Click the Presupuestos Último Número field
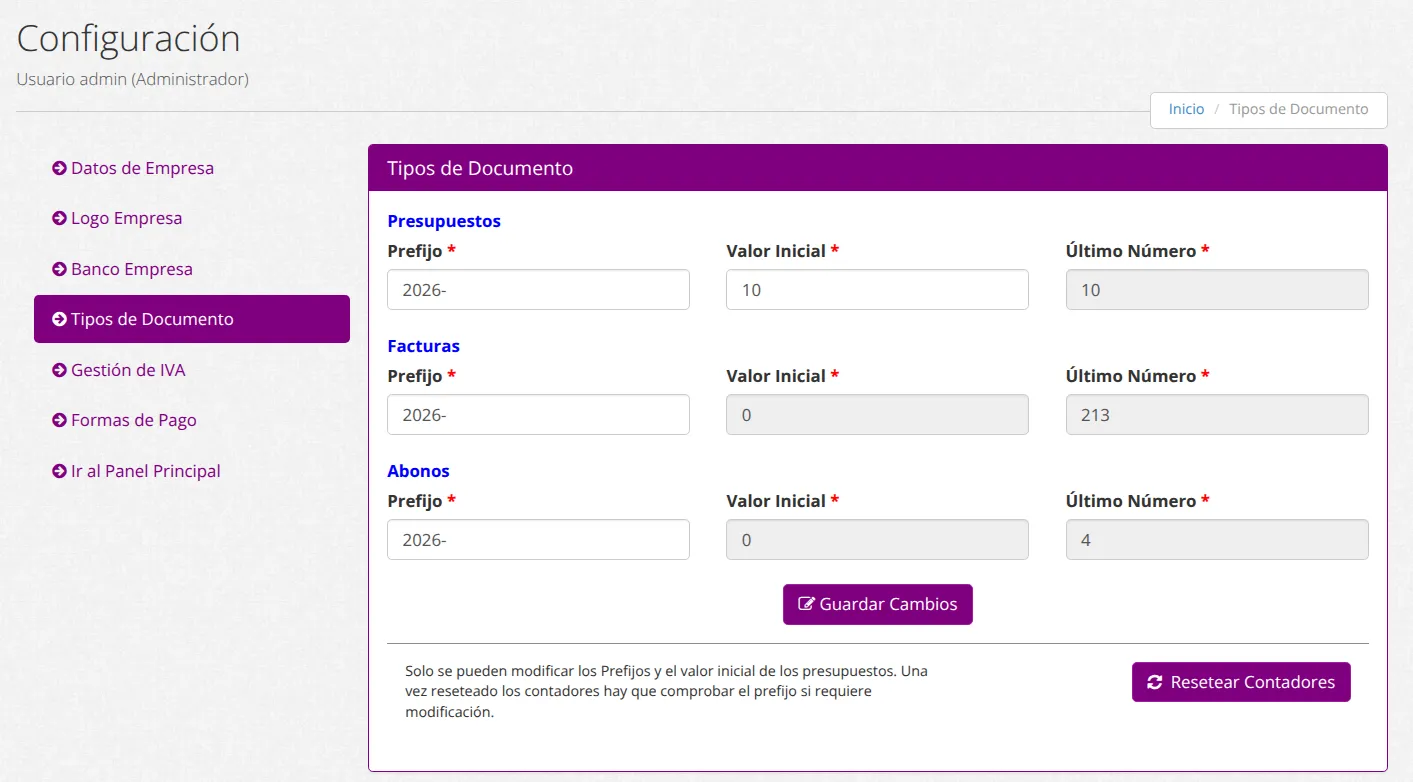 [x=1217, y=289]
